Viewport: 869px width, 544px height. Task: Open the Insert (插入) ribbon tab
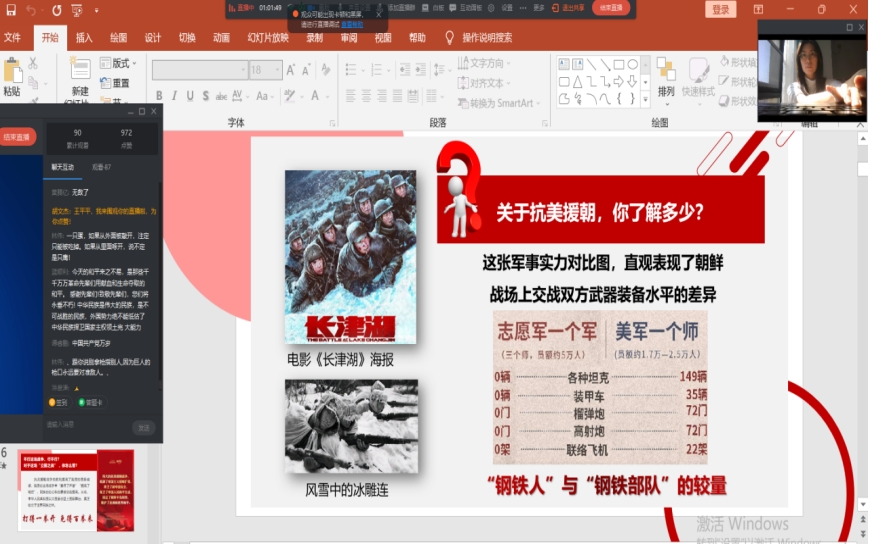84,38
